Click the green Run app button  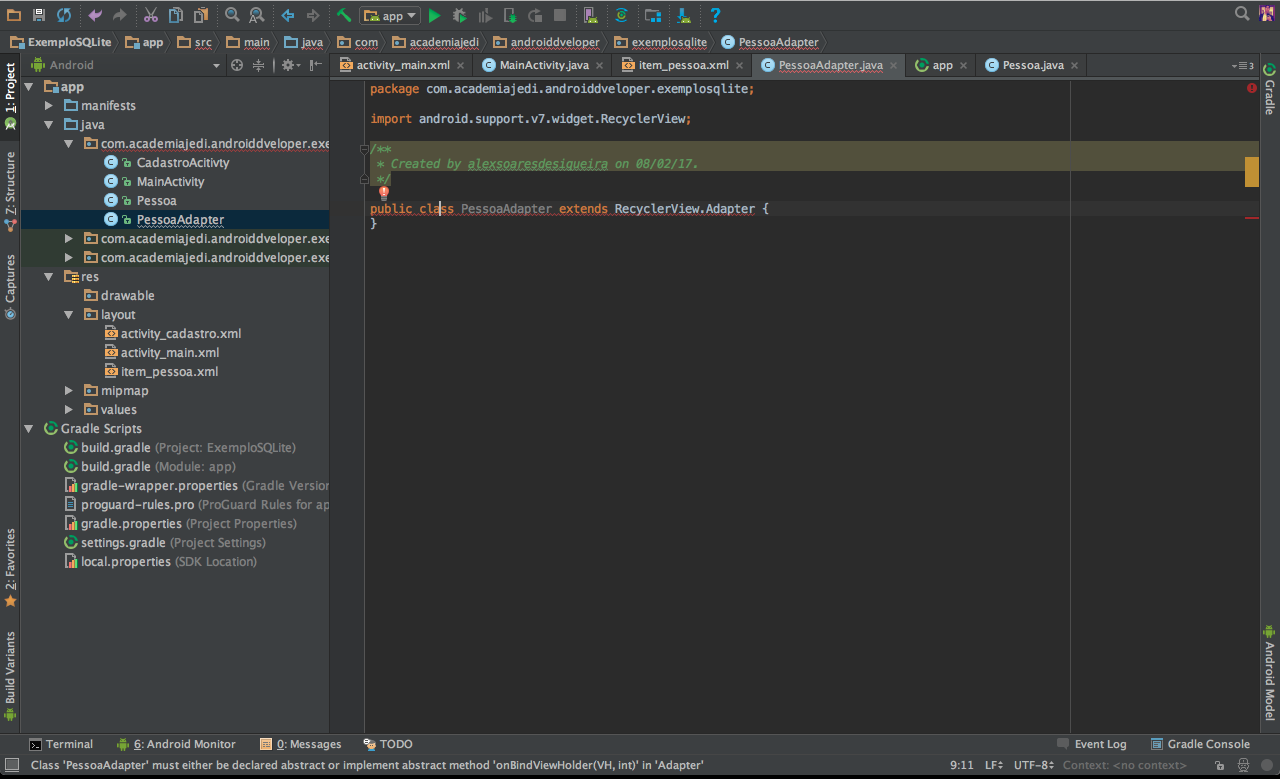(x=434, y=15)
